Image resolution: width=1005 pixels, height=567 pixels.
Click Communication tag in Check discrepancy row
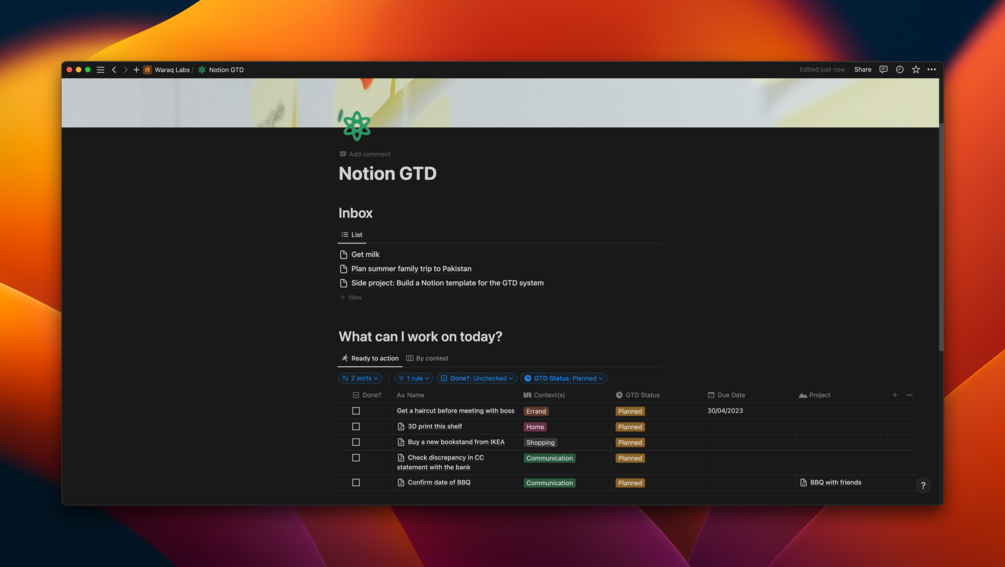(549, 458)
